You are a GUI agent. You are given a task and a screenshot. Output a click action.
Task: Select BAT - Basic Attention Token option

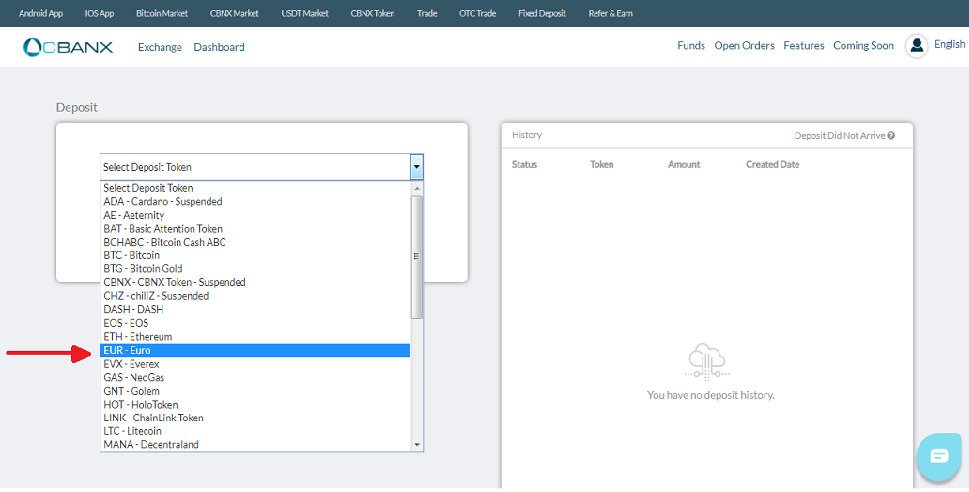[x=255, y=229]
